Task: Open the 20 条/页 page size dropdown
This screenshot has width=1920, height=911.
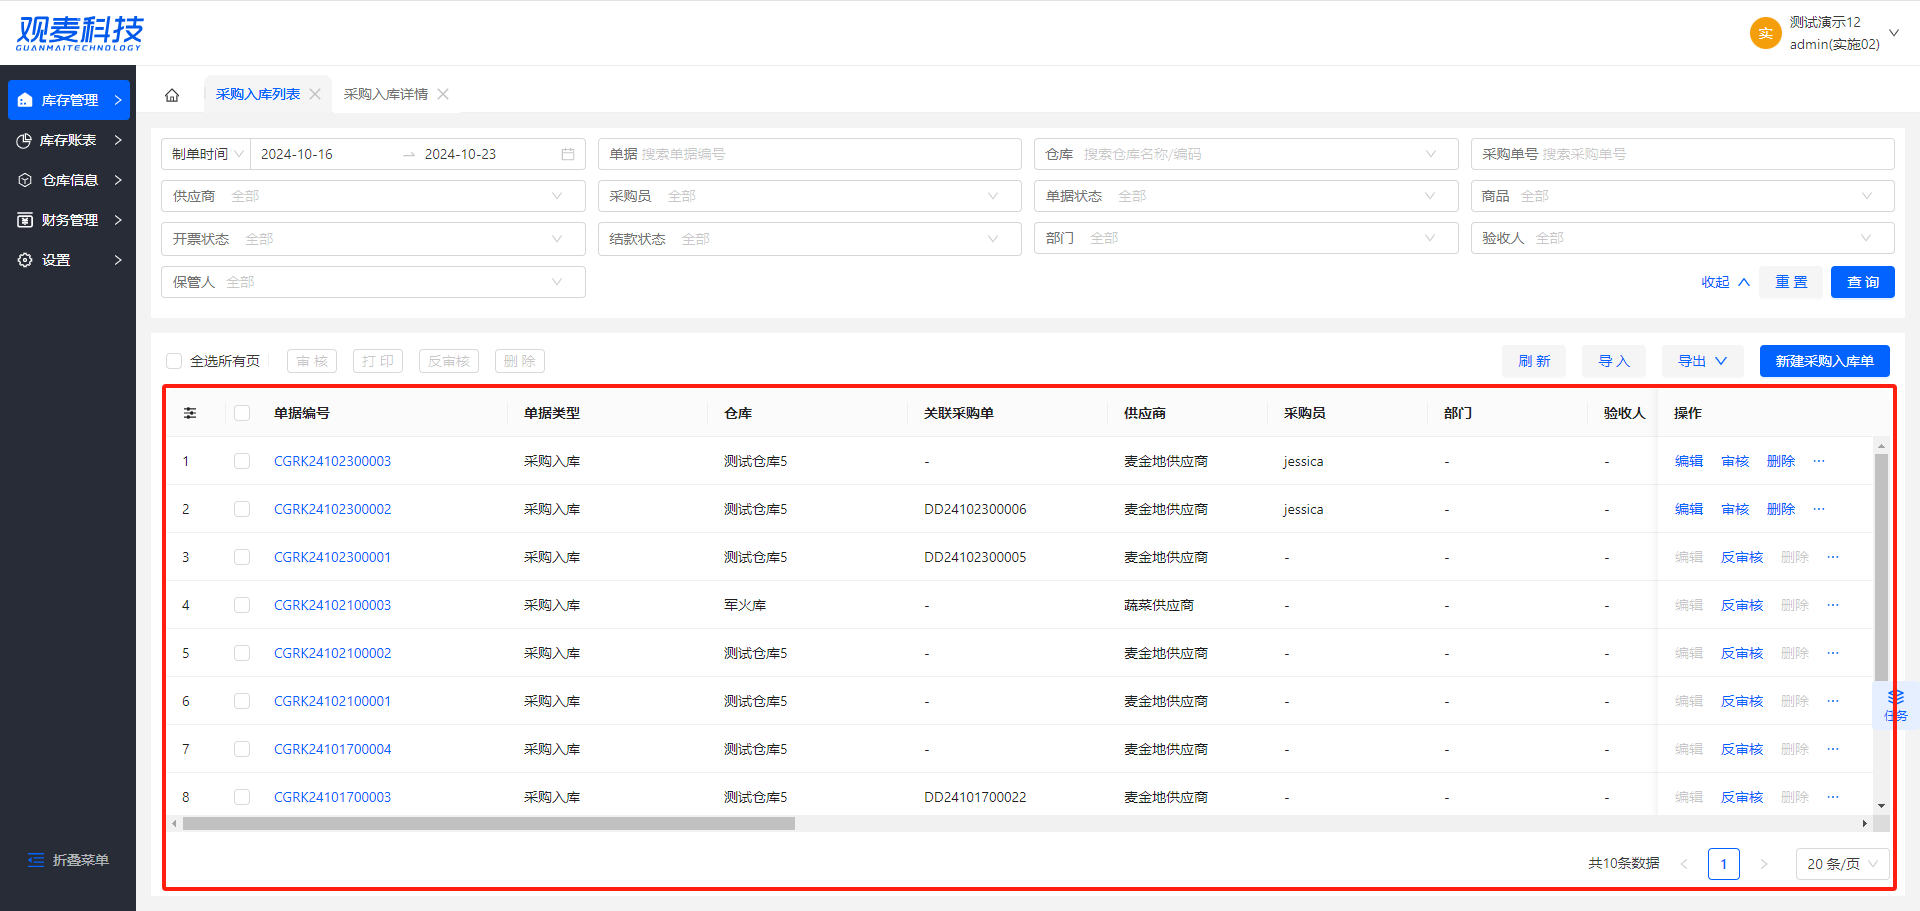Action: coord(1843,864)
